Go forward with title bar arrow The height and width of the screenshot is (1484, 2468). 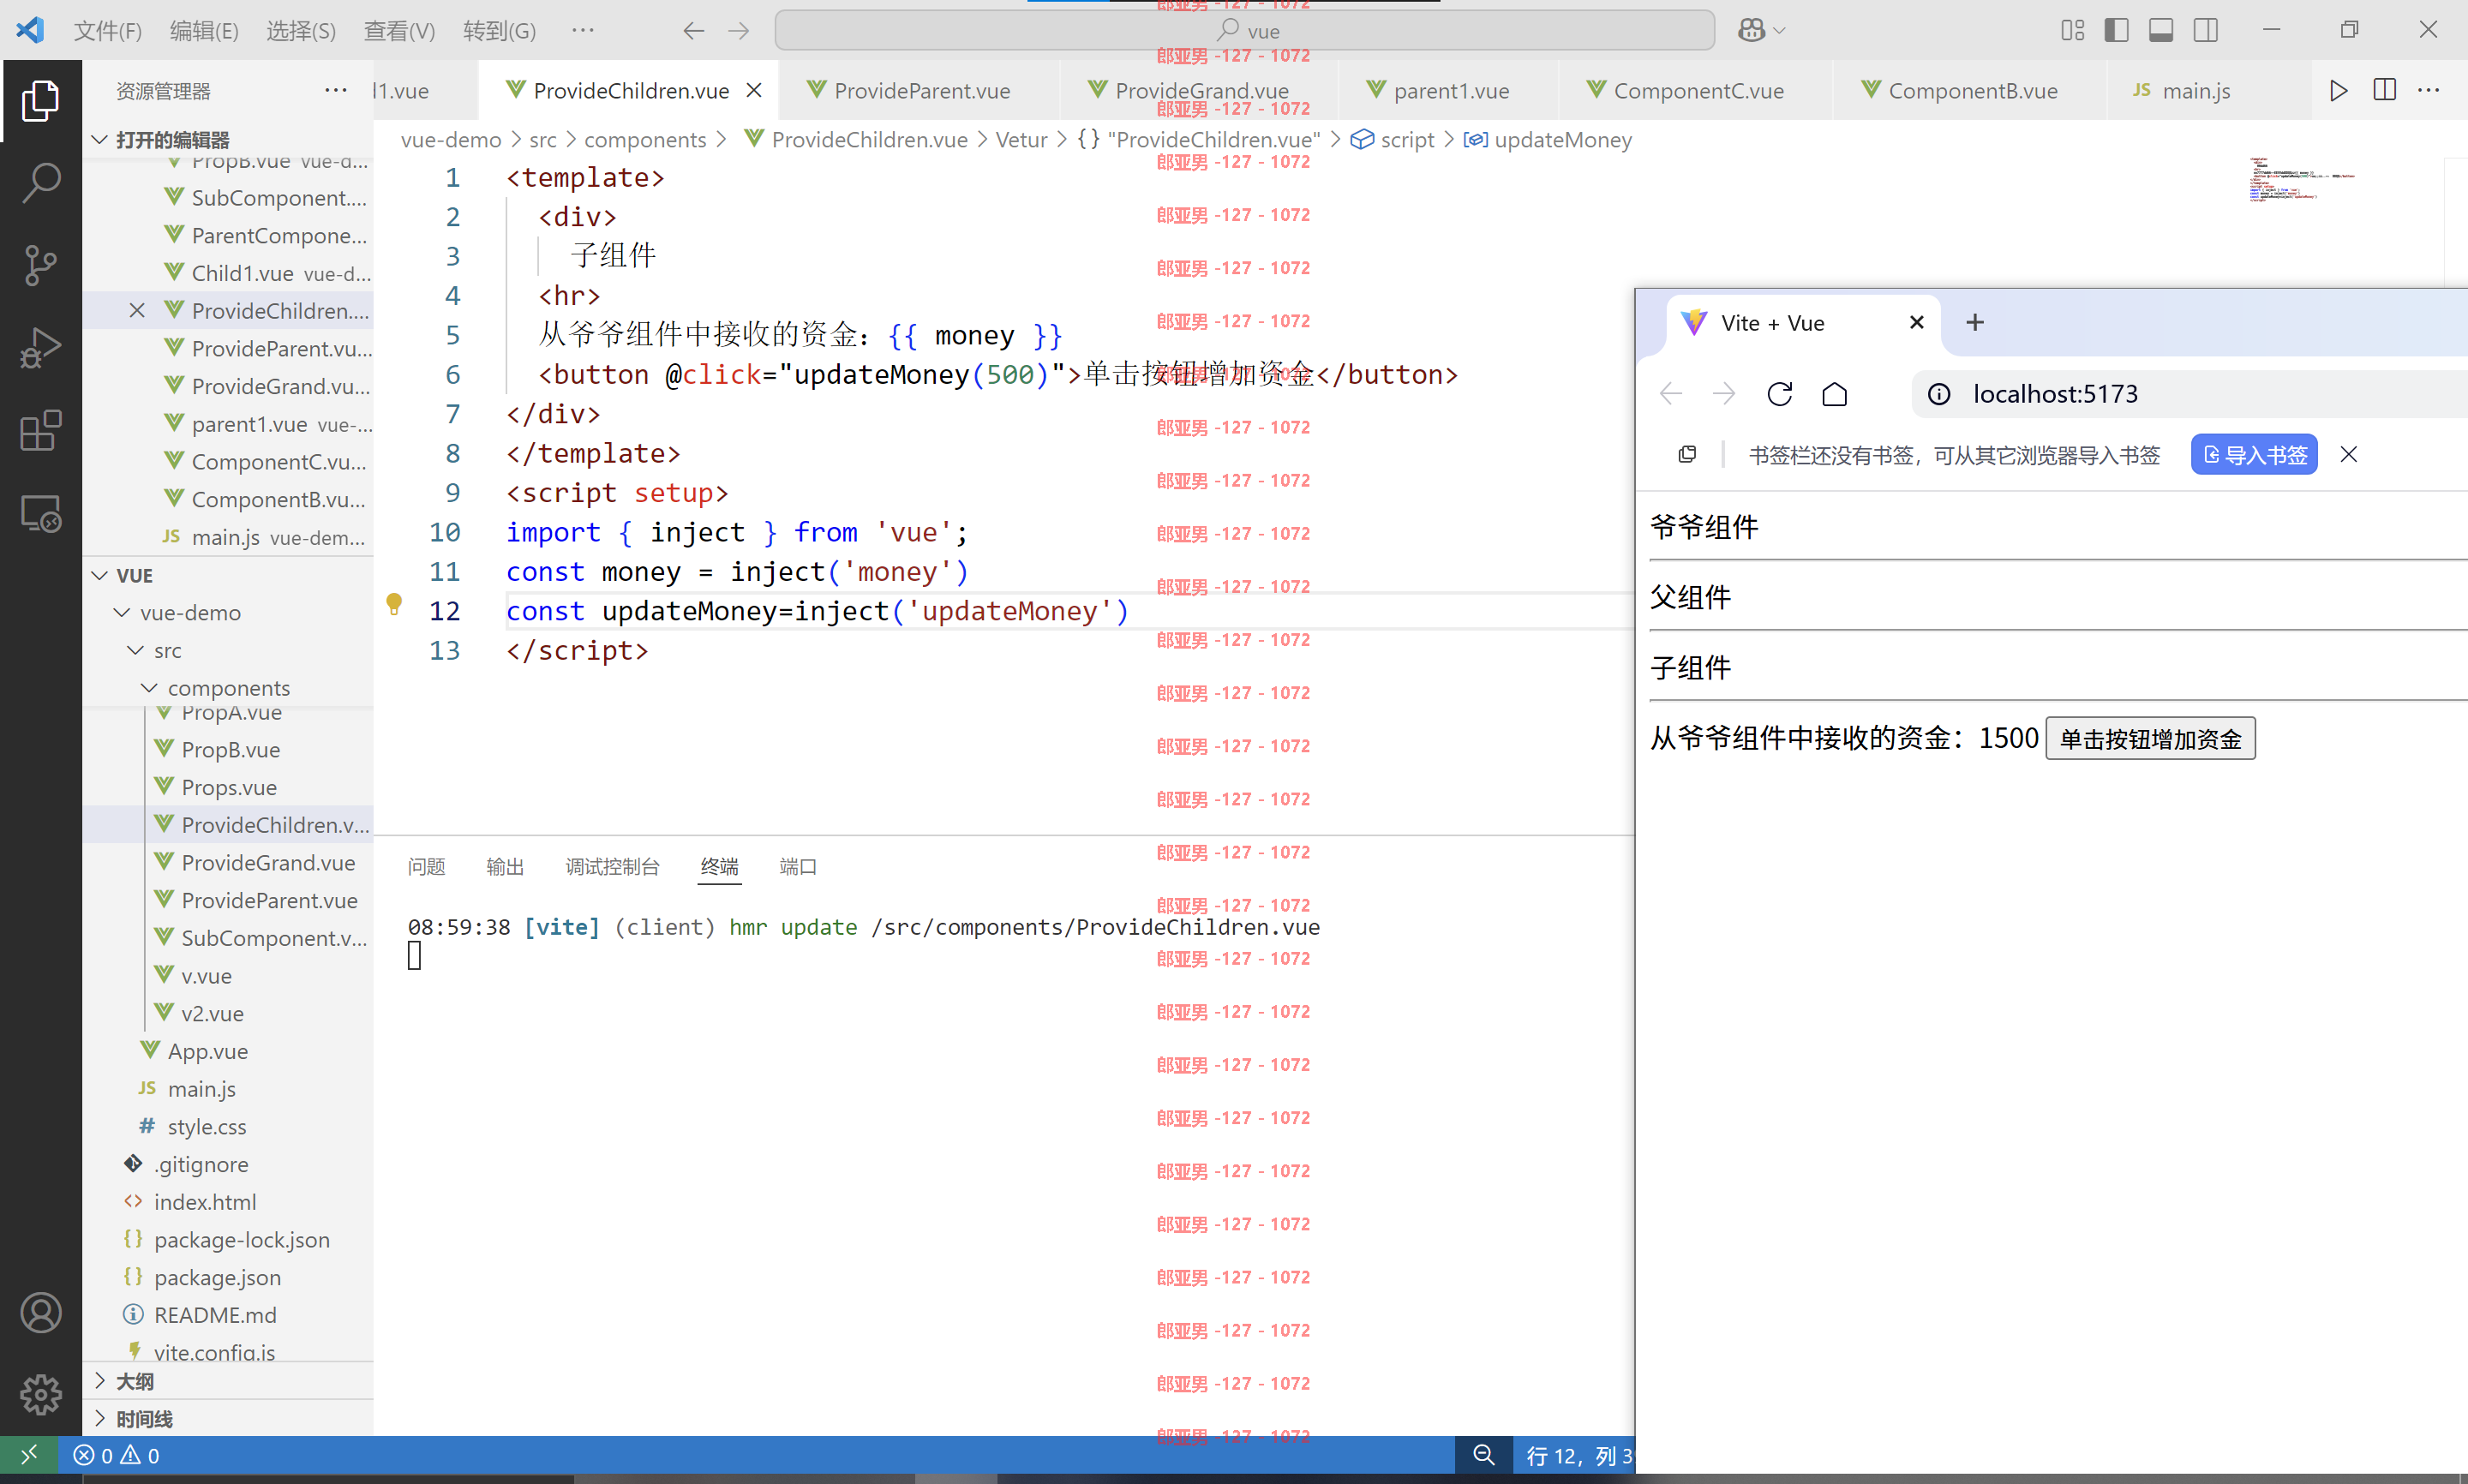(738, 31)
